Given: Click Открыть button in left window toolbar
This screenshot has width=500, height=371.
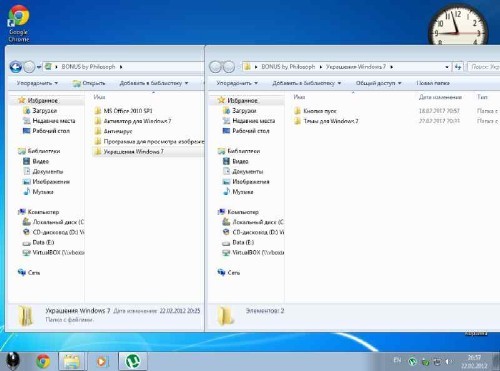Looking at the screenshot, I should pyautogui.click(x=89, y=83).
